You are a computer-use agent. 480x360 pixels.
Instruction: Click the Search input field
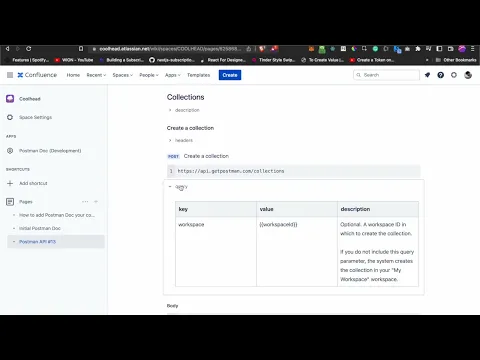click(386, 75)
